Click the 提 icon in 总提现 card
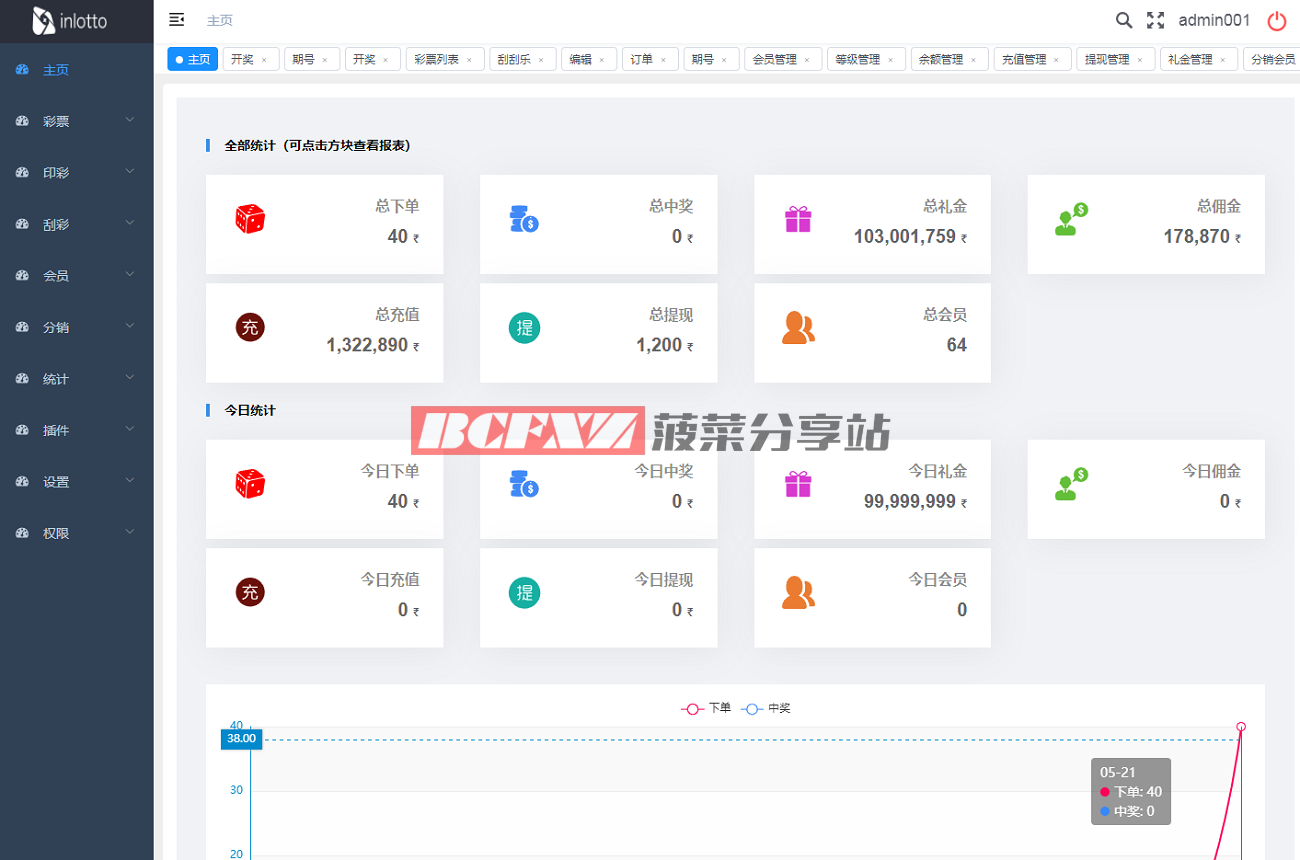The width and height of the screenshot is (1300, 860). coord(524,327)
